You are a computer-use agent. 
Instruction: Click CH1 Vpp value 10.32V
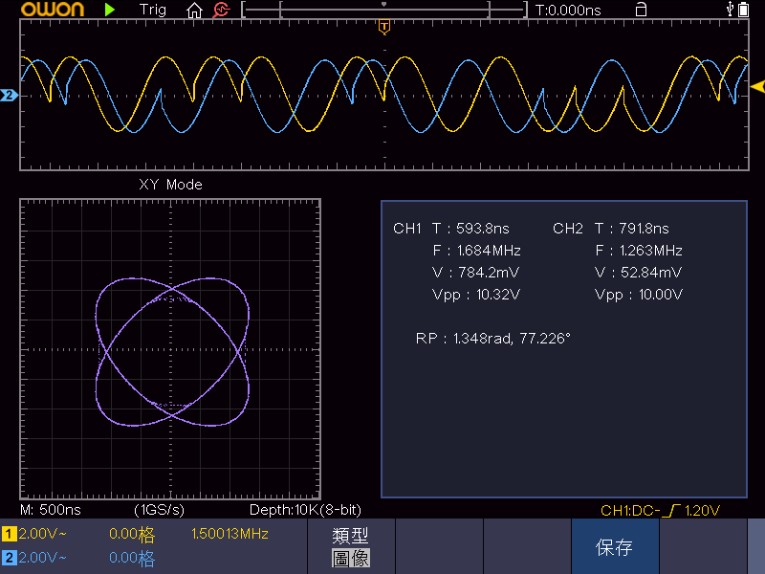498,295
